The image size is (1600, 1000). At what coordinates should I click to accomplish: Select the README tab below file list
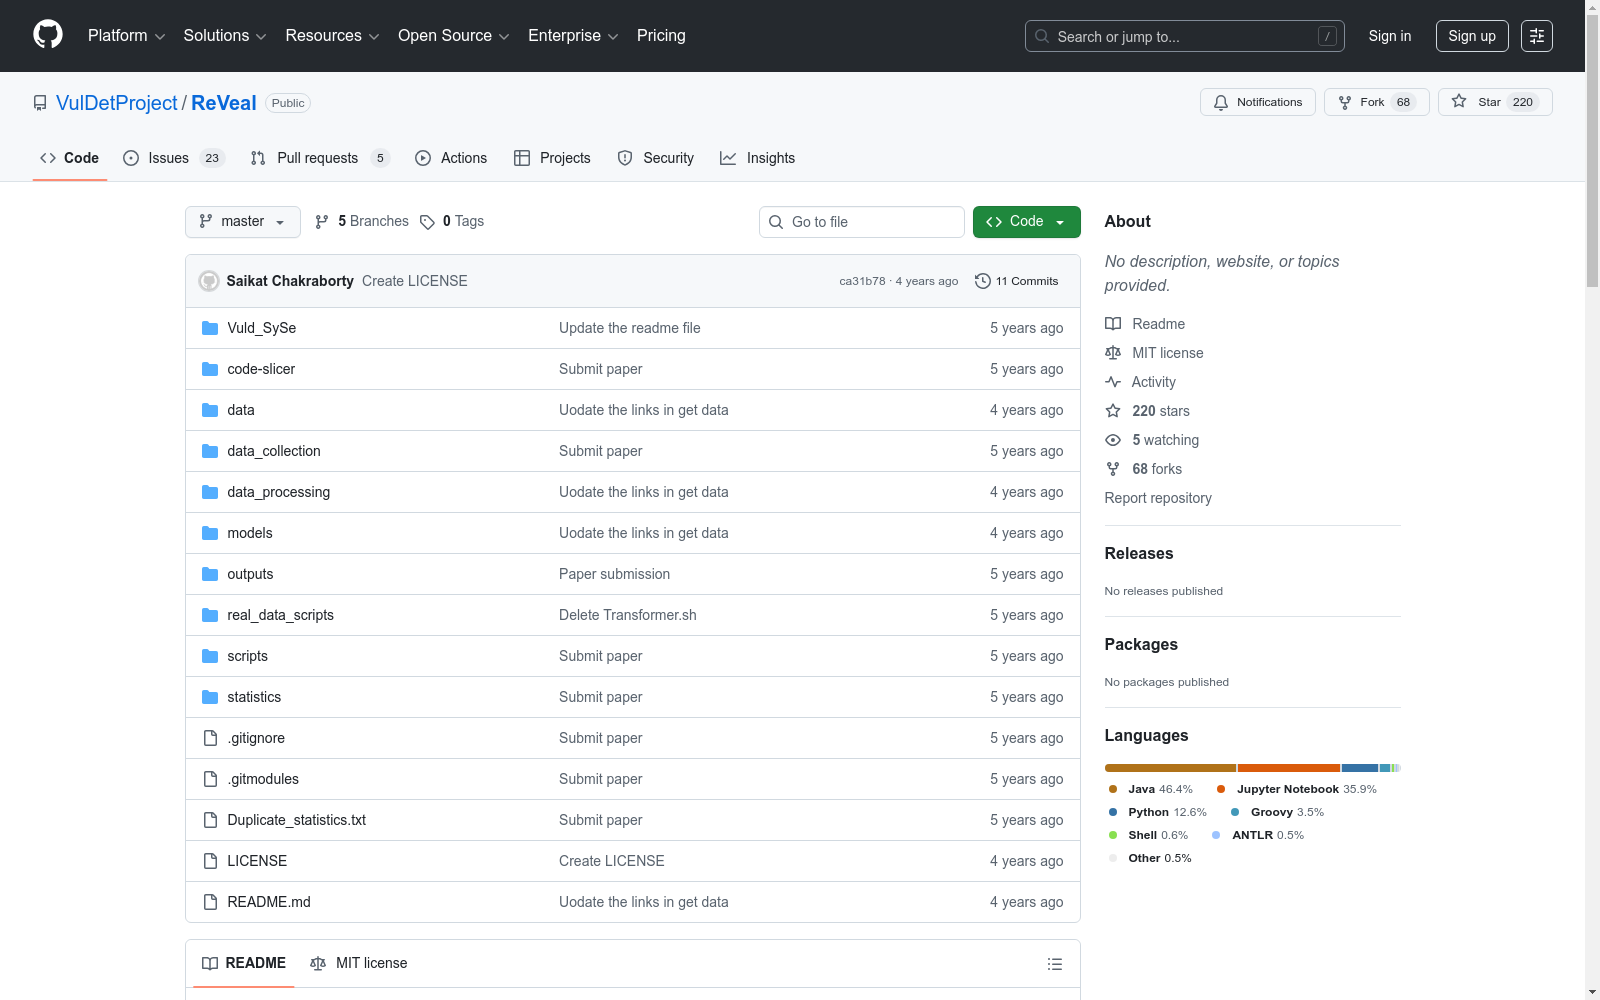244,963
